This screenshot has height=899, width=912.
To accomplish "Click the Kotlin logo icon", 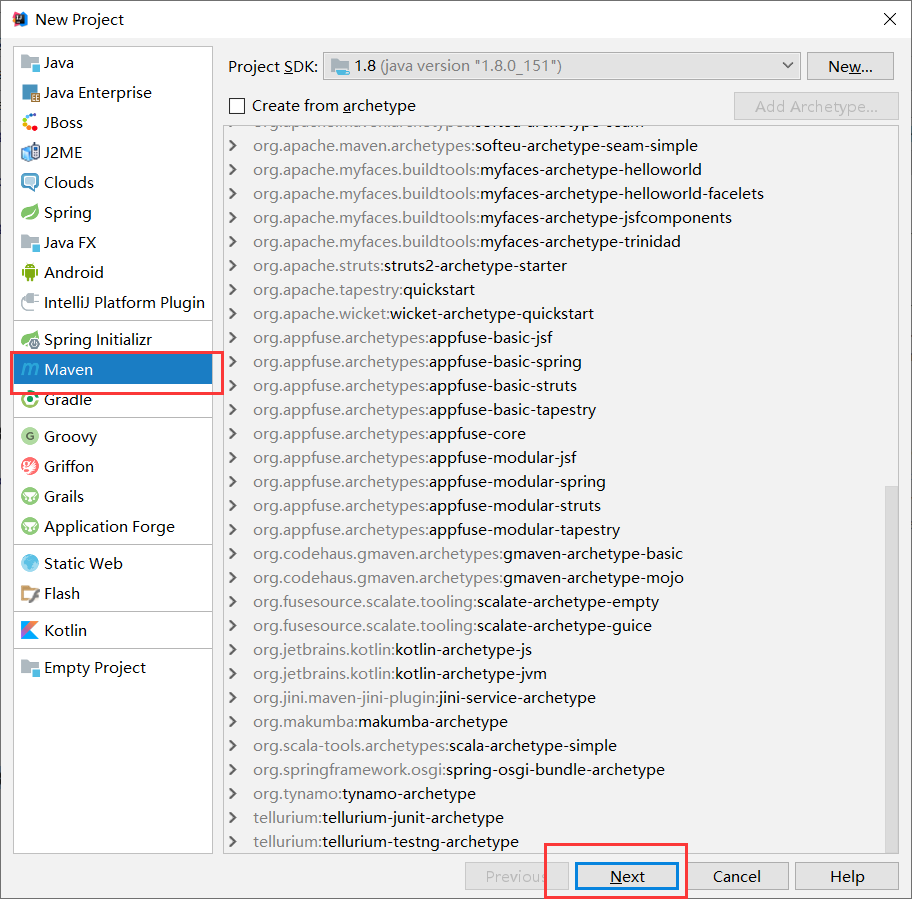I will coord(30,630).
